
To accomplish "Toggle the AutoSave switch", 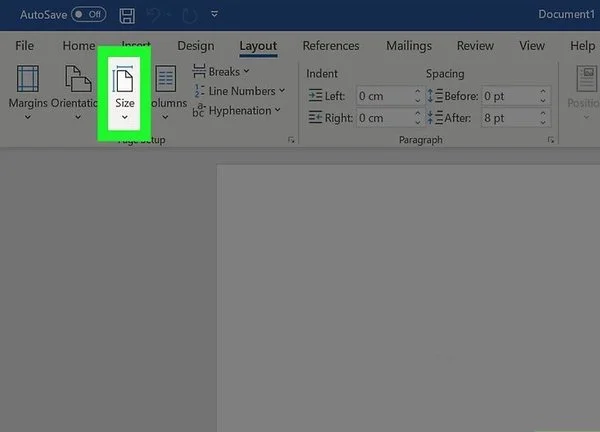I will (89, 15).
